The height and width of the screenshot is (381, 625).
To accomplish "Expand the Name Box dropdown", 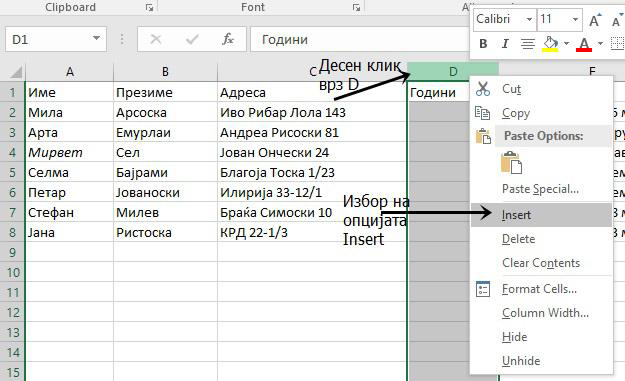I will tap(96, 39).
